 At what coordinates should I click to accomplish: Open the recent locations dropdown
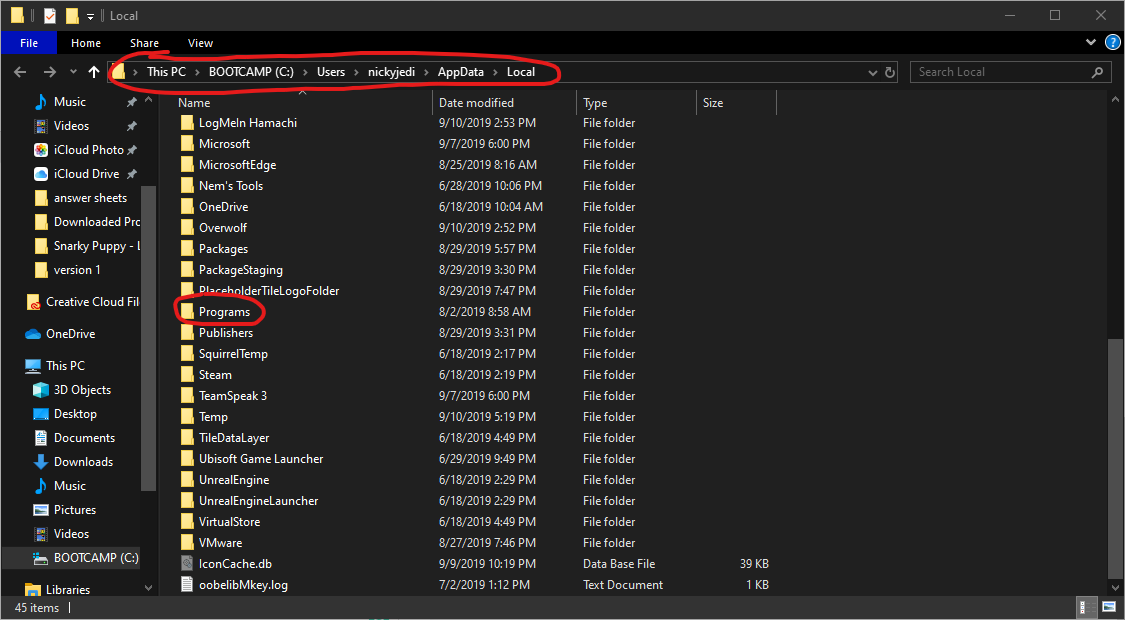73,72
